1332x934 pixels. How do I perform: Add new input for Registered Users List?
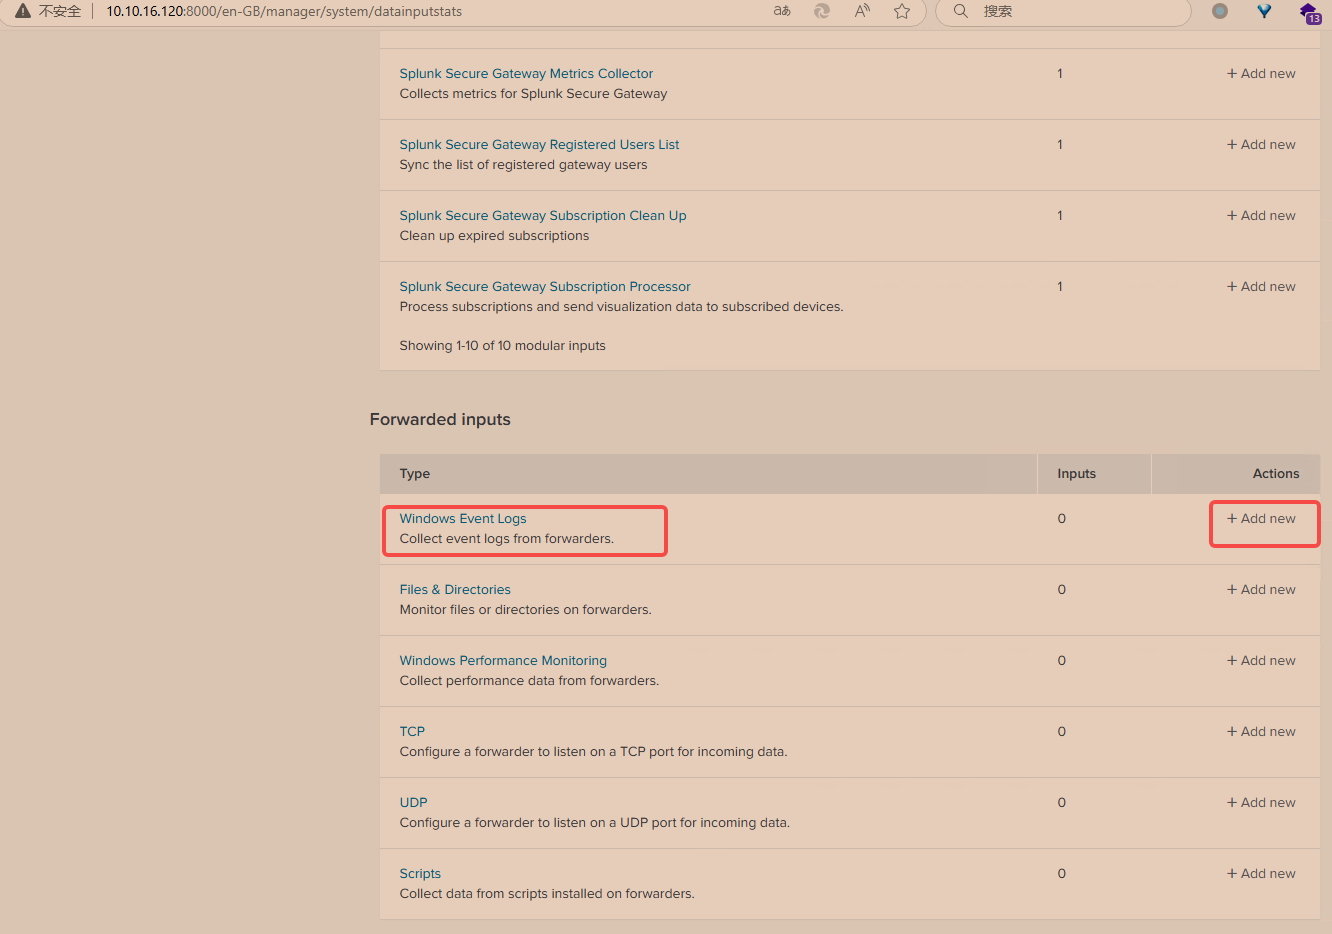pos(1261,145)
